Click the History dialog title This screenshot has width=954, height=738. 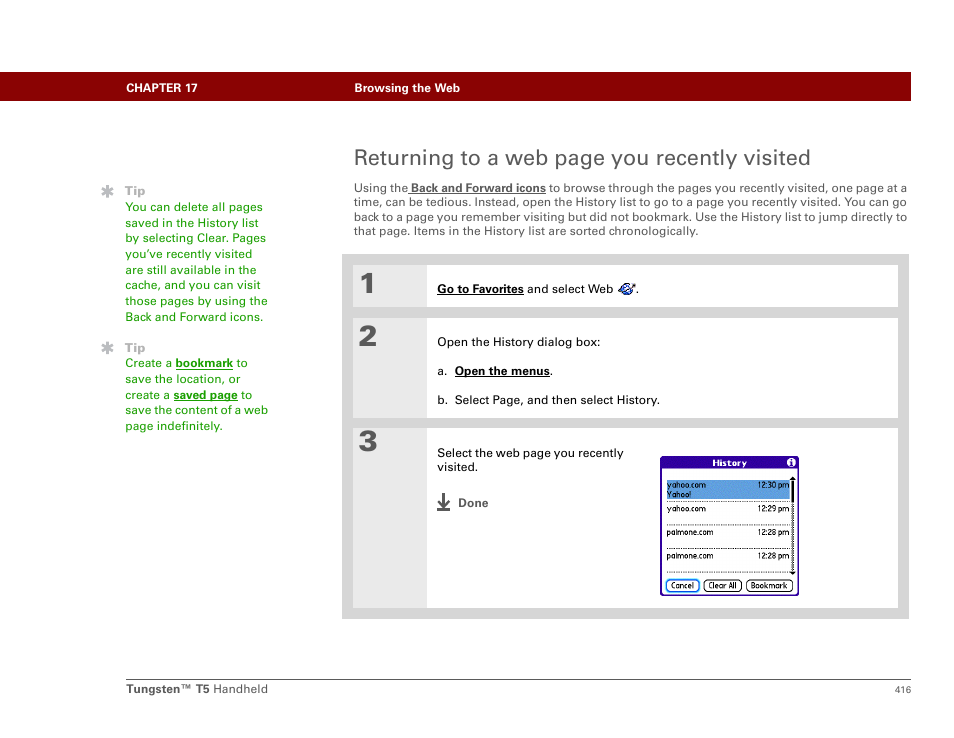click(729, 463)
